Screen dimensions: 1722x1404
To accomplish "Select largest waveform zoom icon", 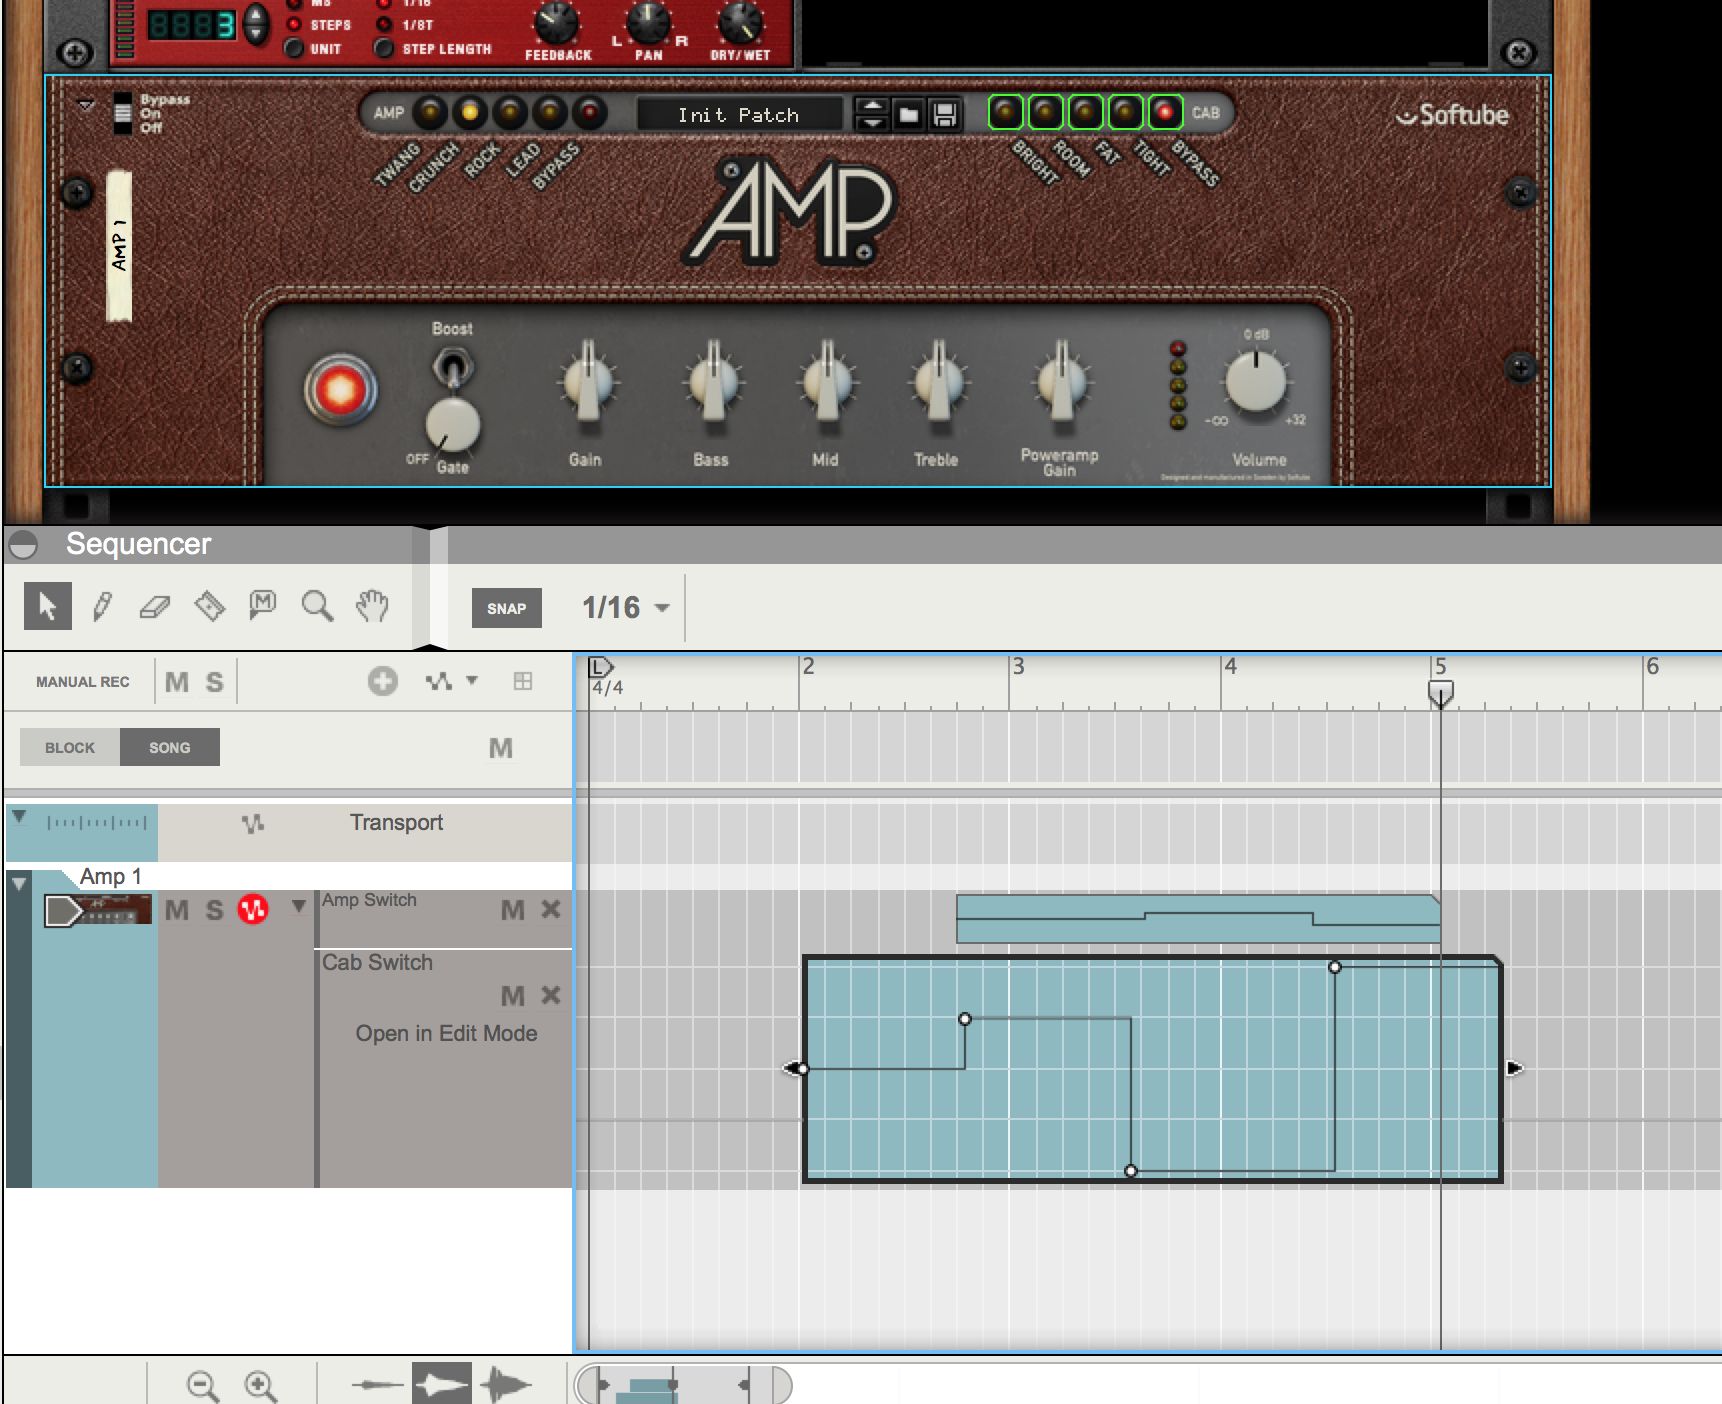I will (506, 1385).
